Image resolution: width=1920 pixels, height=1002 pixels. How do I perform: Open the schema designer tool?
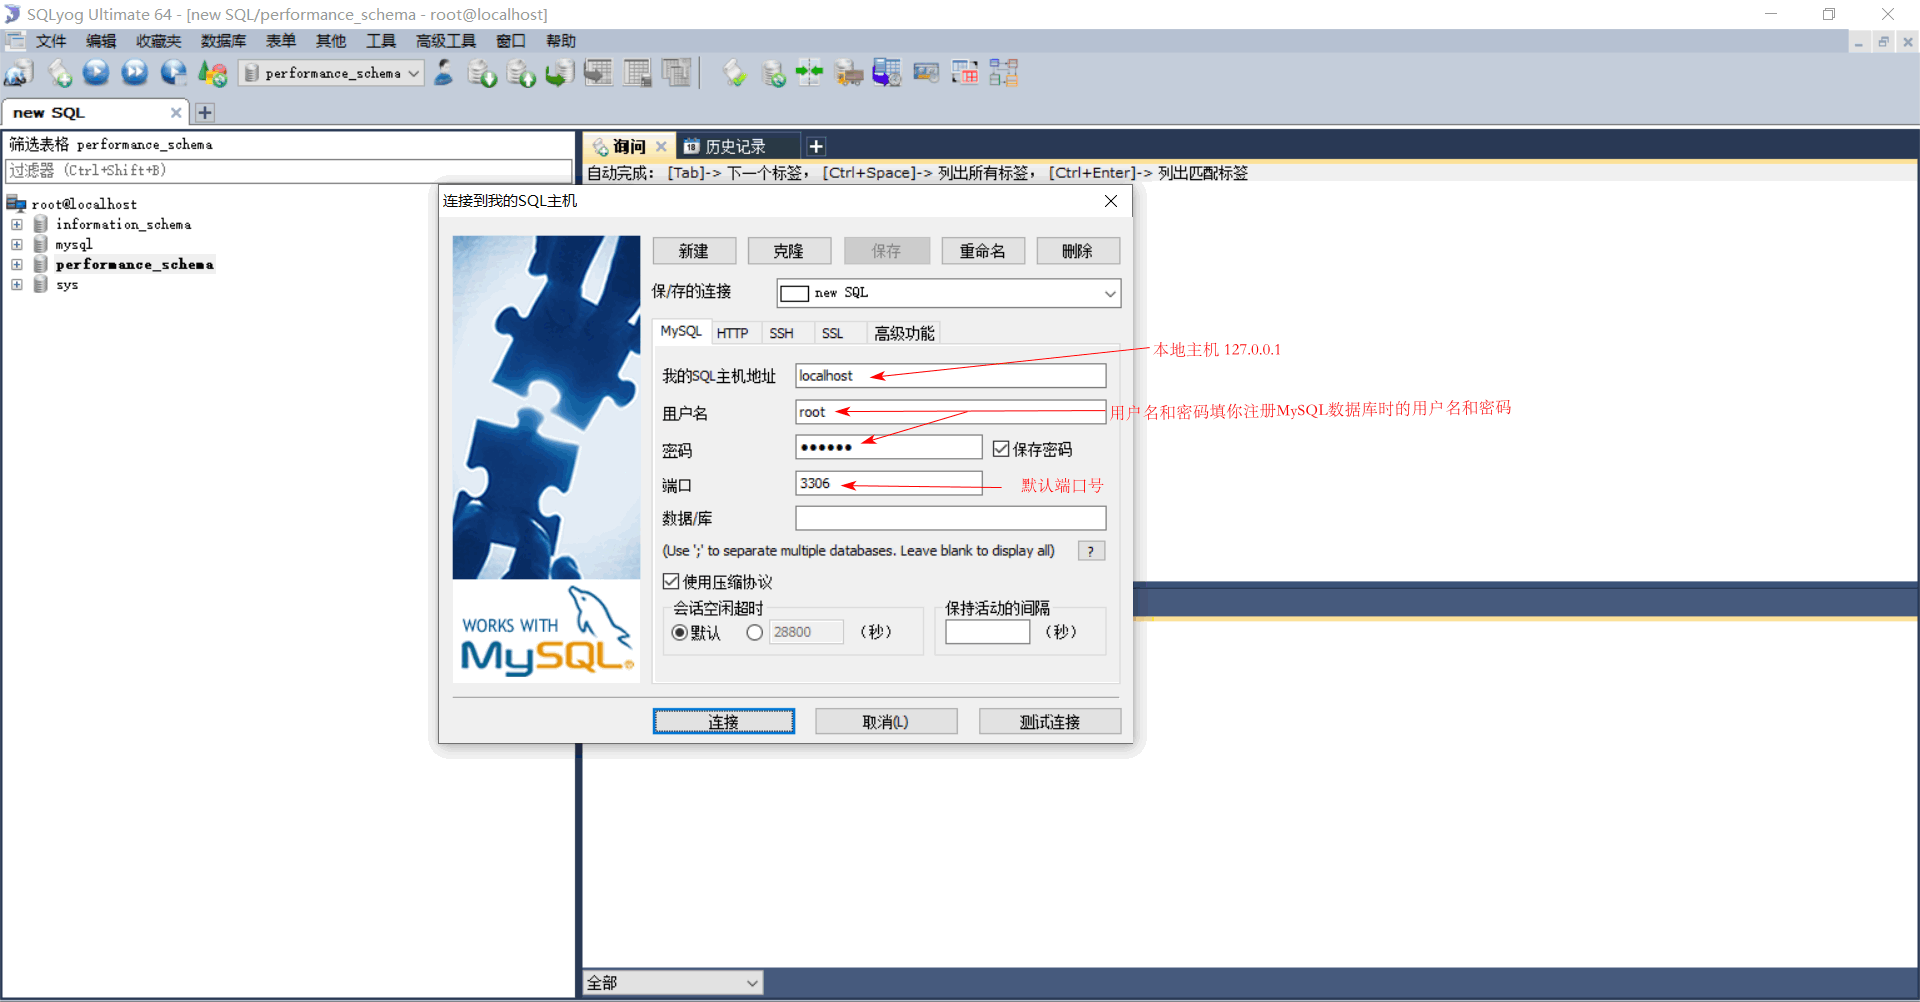[x=1003, y=72]
